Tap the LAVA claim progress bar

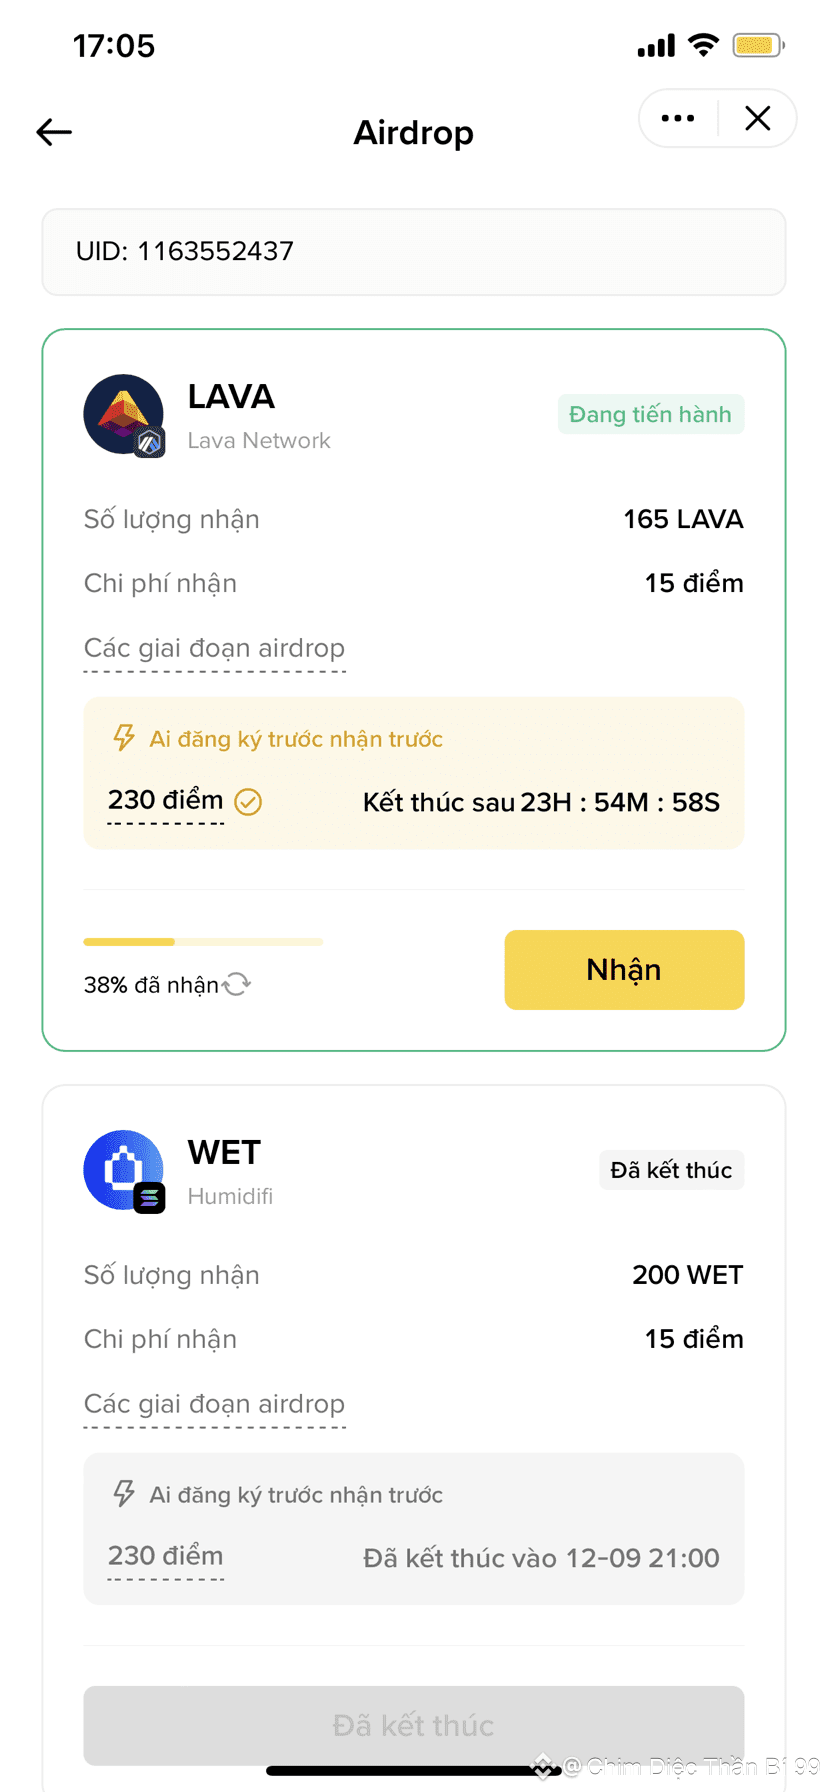pos(203,942)
